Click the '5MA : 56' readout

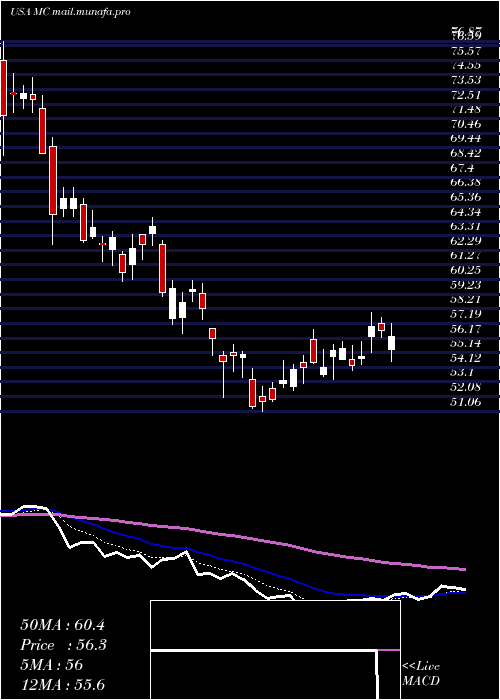[52, 665]
